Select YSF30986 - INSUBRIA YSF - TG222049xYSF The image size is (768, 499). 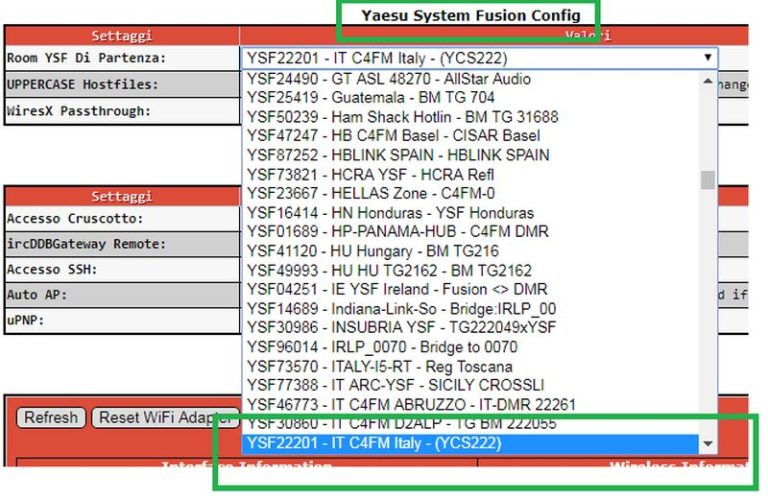pos(471,328)
